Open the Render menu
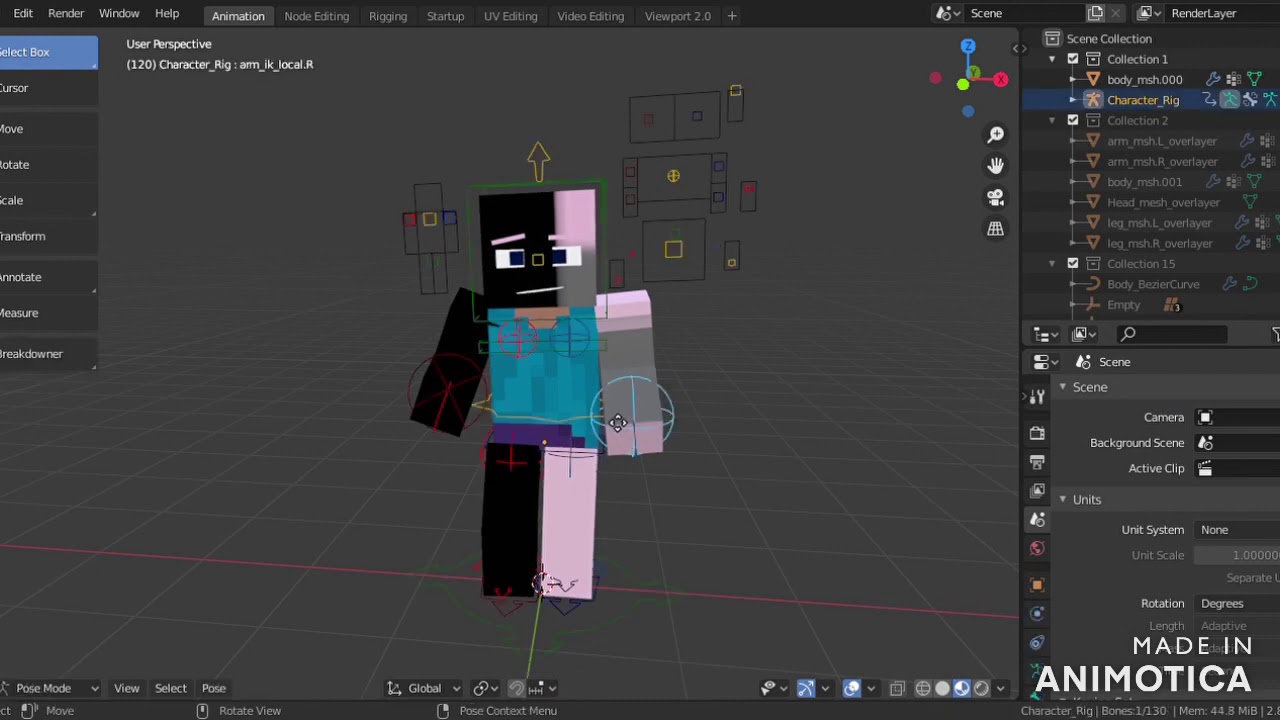1280x720 pixels. (x=66, y=13)
